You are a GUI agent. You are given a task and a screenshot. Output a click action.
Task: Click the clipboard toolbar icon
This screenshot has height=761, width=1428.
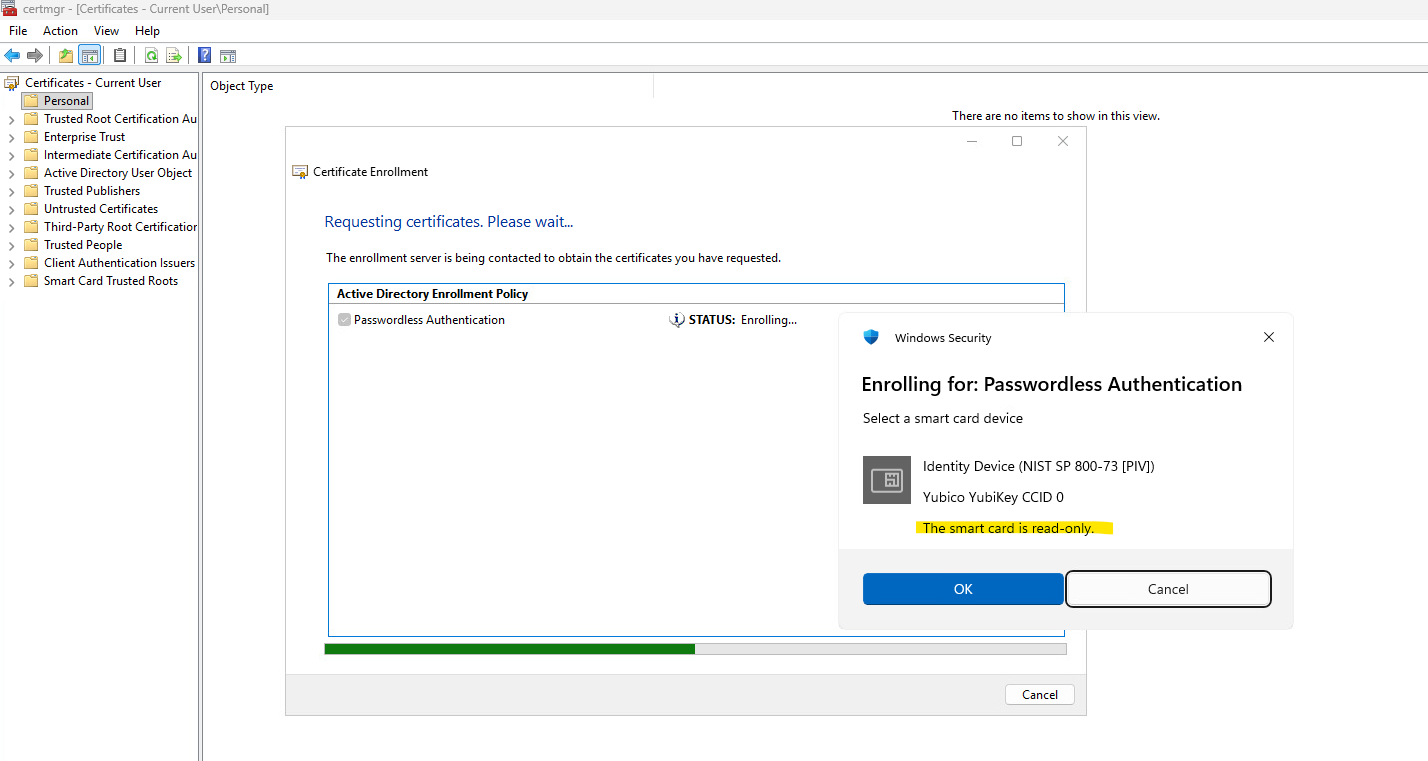coord(120,55)
